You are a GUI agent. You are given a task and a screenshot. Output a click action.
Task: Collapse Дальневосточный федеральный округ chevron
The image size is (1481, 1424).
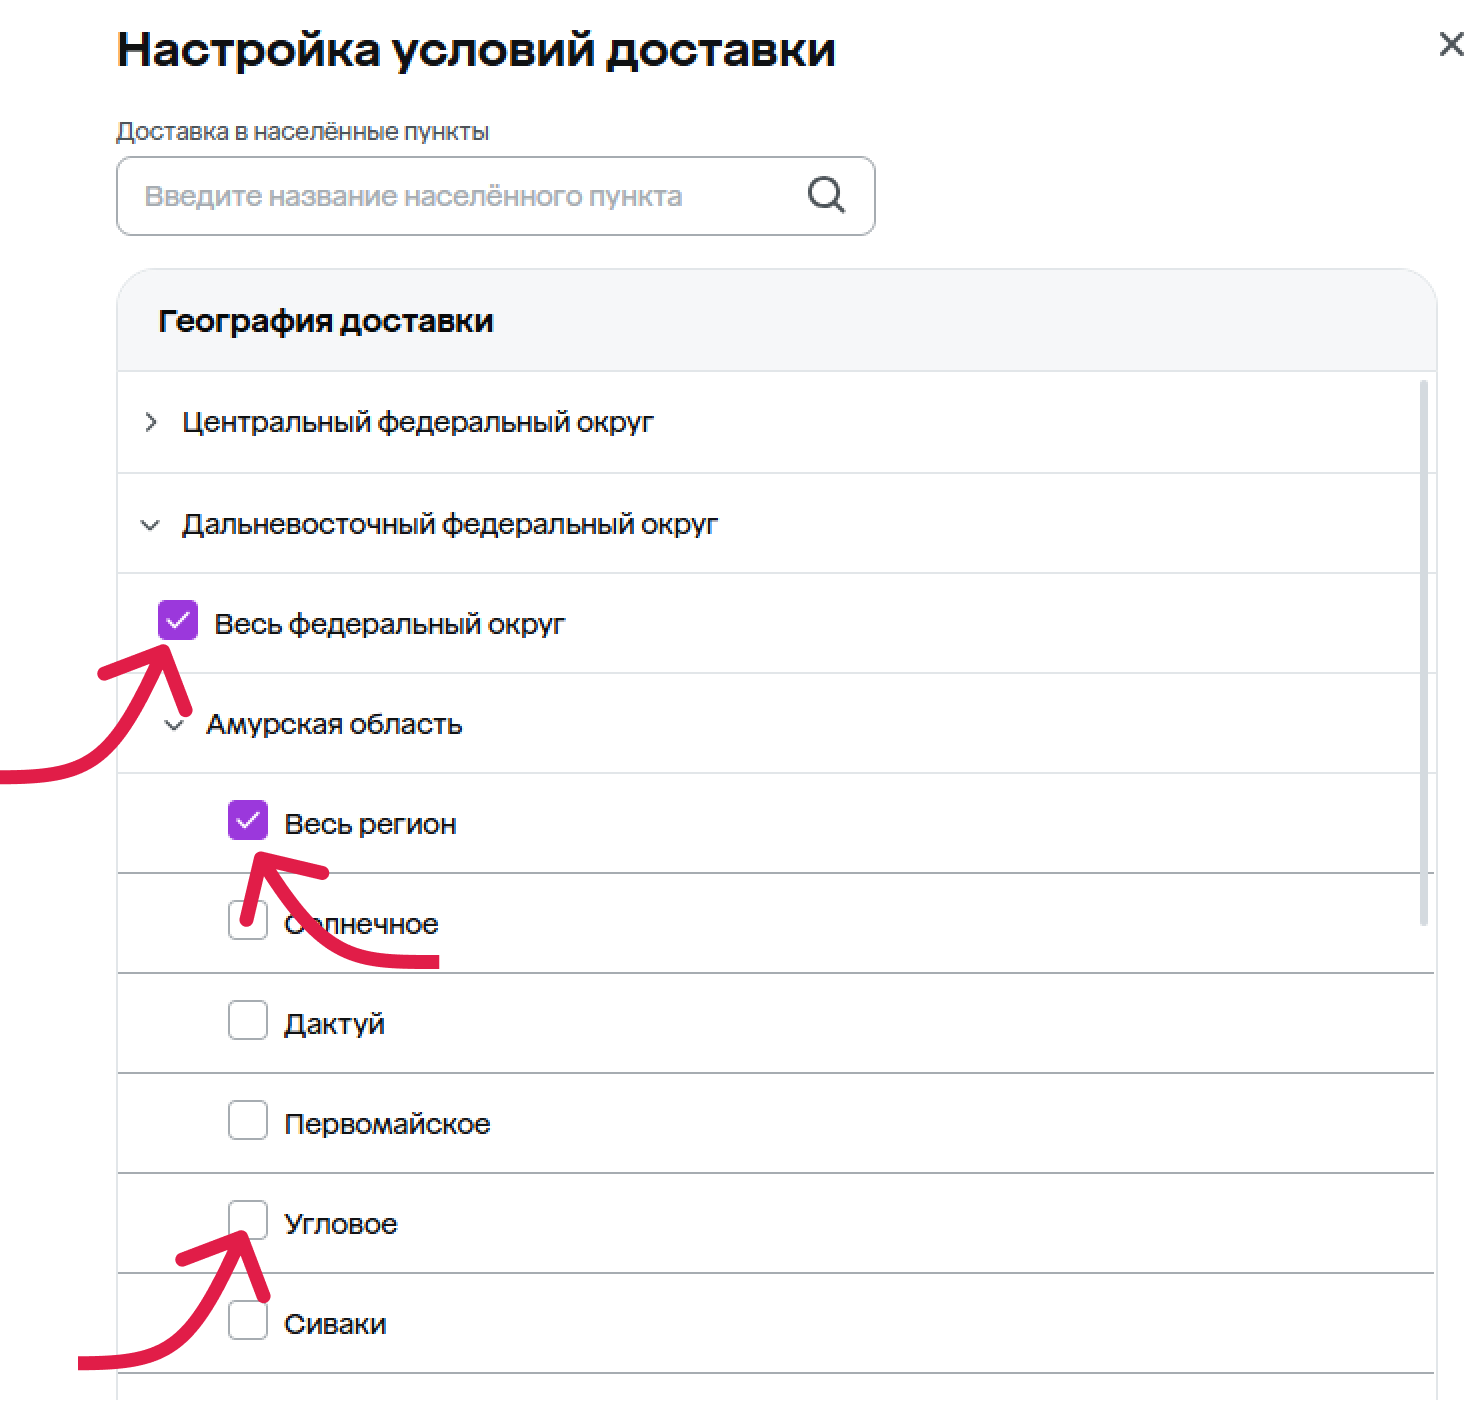click(150, 524)
